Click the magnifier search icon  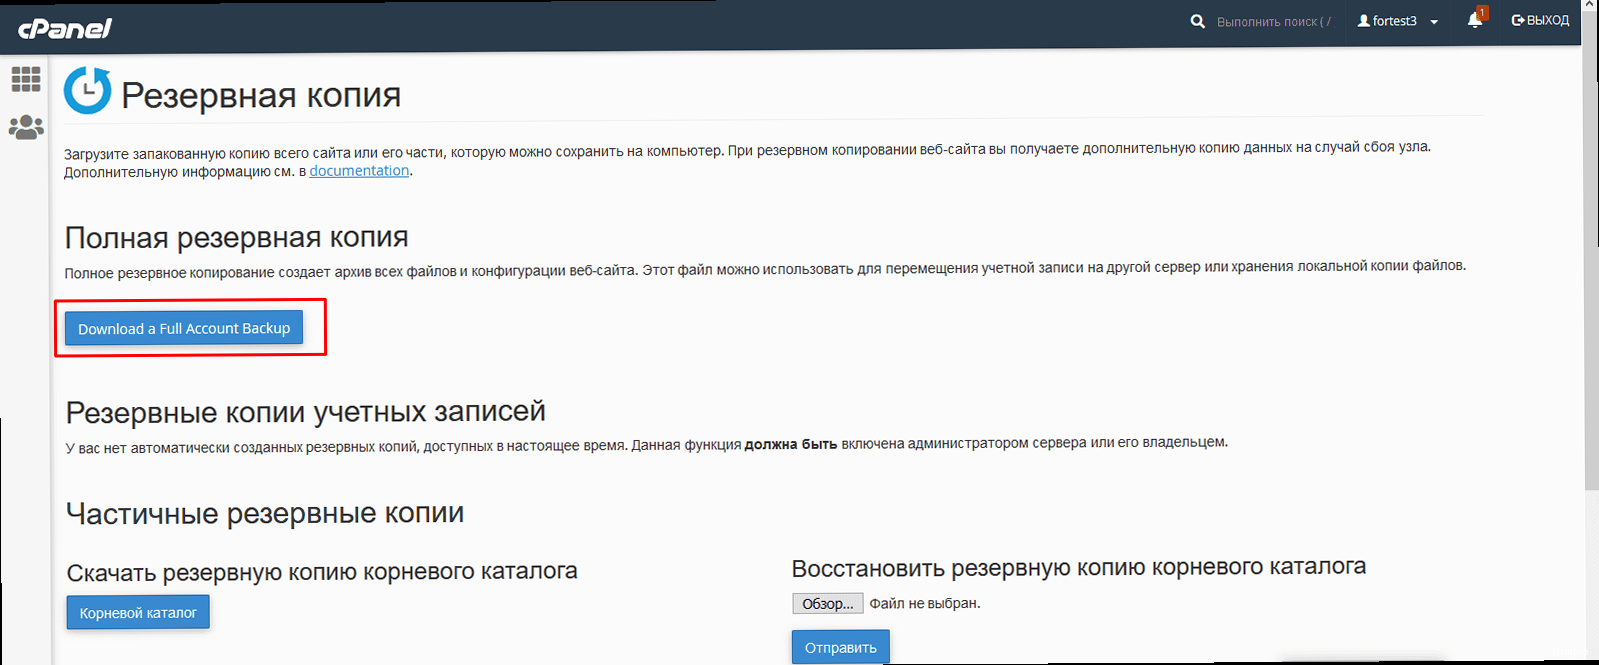click(x=1197, y=21)
